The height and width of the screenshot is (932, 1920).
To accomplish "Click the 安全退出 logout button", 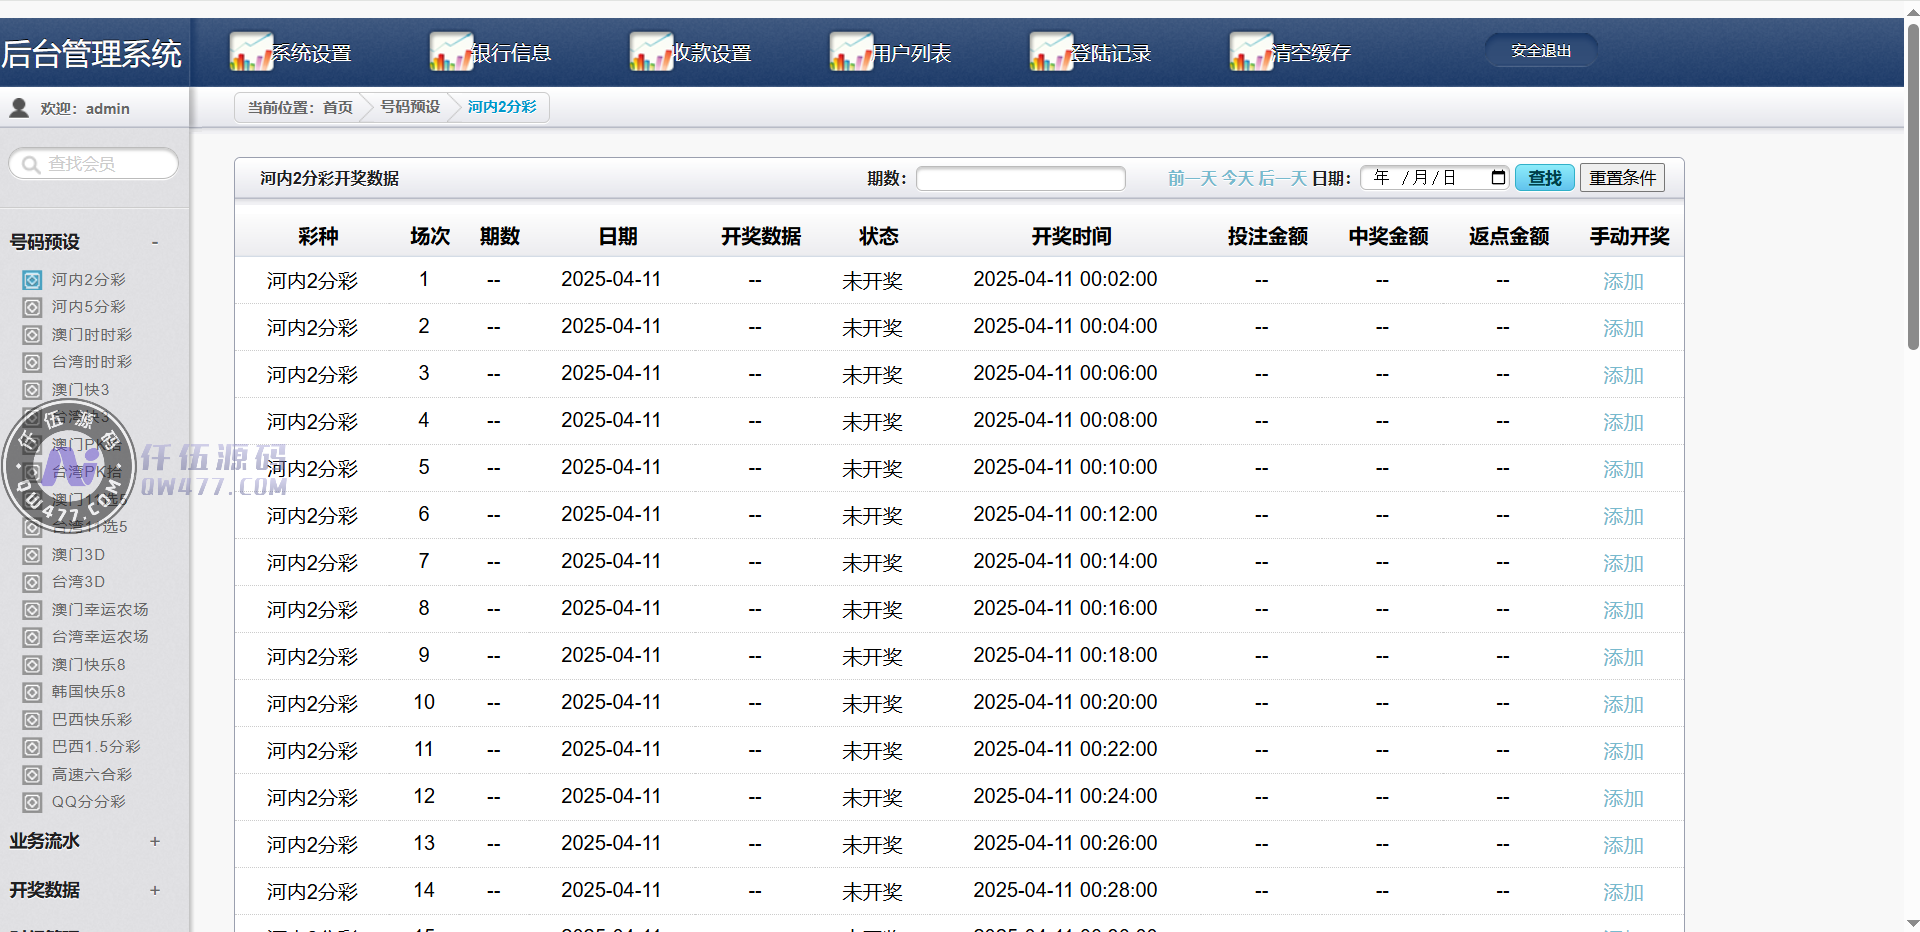I will click(1540, 51).
